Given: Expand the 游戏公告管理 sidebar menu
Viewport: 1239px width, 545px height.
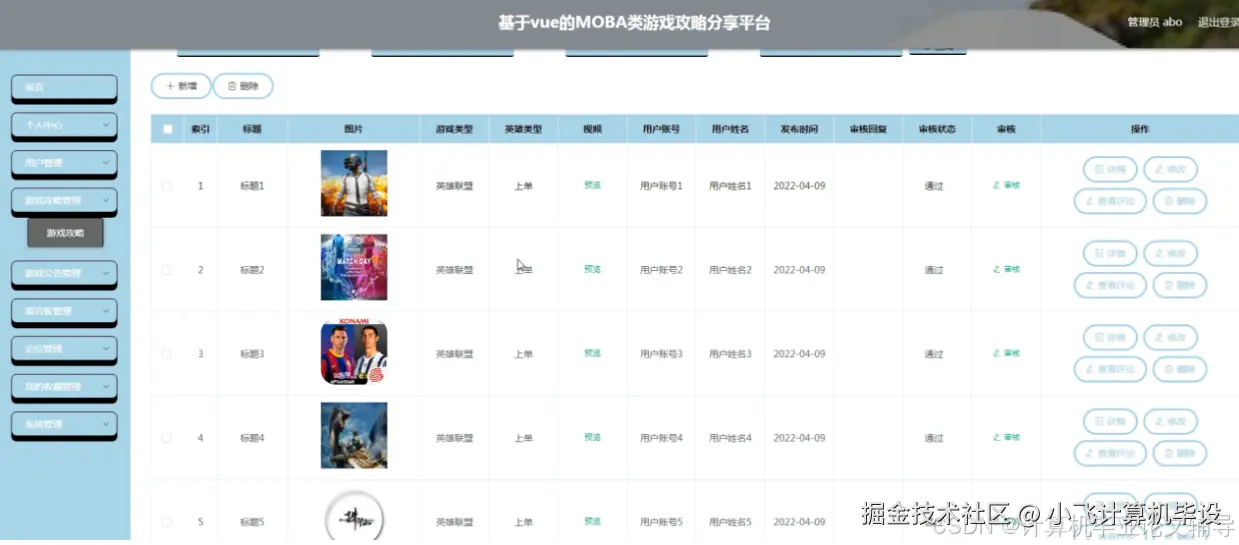Looking at the screenshot, I should [64, 273].
